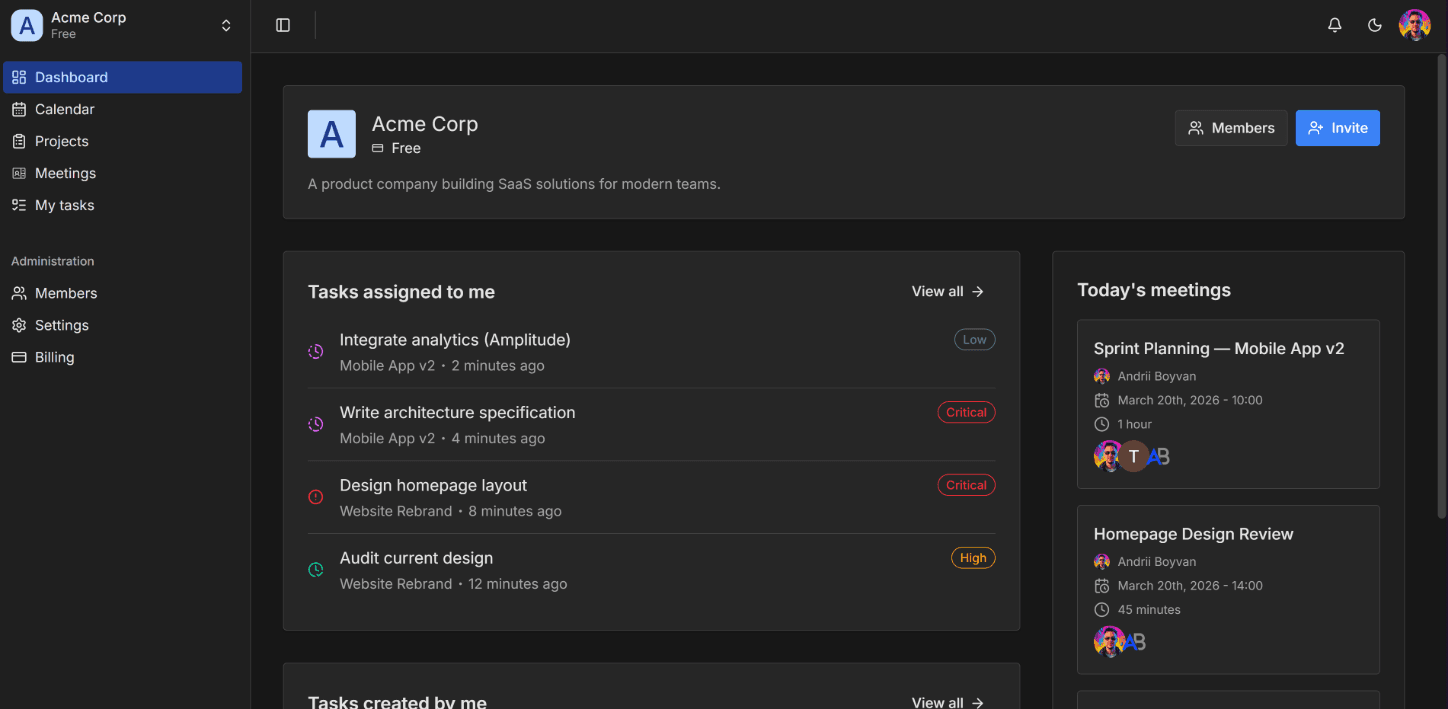Screen dimensions: 1448x709
Task: Open 'View all' for tasks created by me
Action: tap(946, 702)
